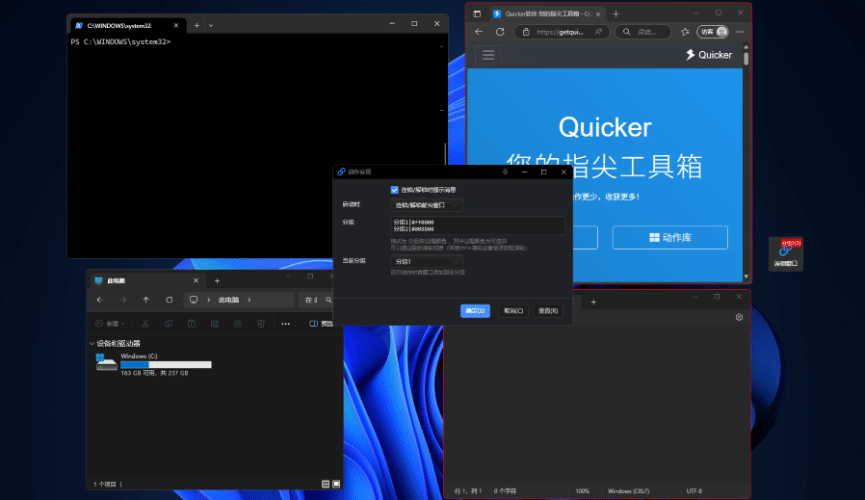Click the pin icon in dialog title bar
The image size is (865, 500).
coord(505,172)
